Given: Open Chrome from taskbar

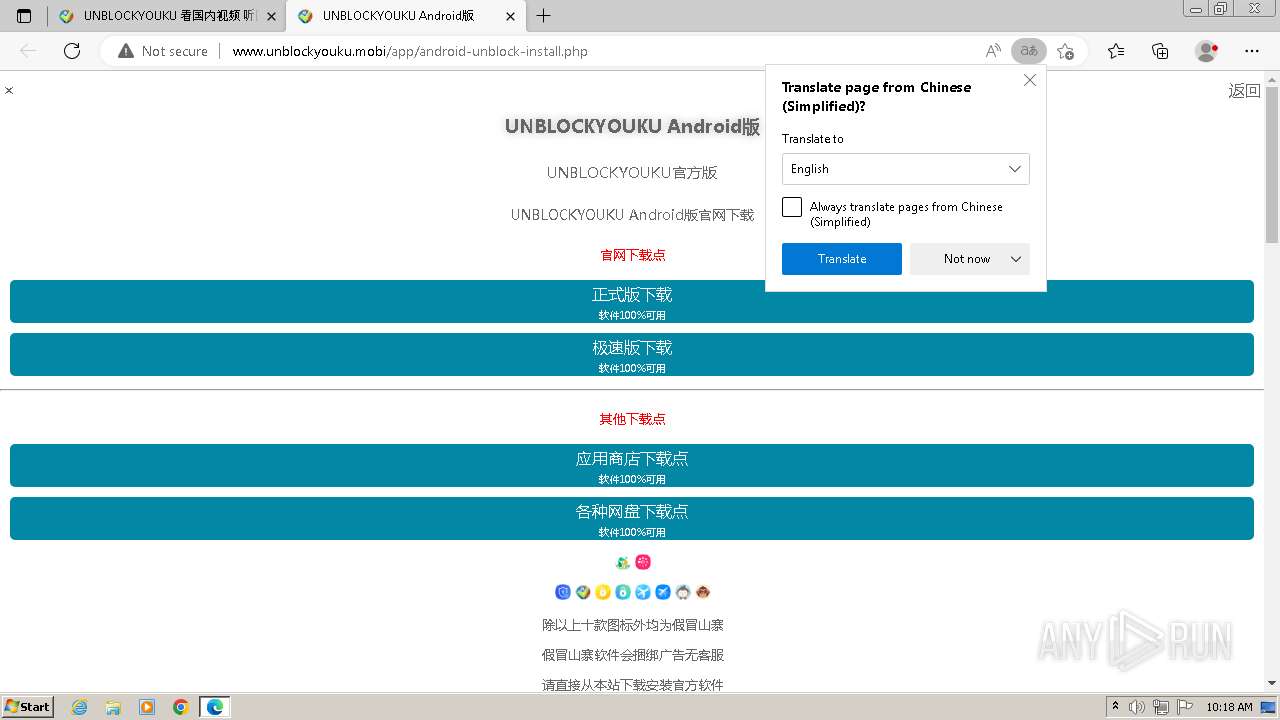Looking at the screenshot, I should [180, 707].
